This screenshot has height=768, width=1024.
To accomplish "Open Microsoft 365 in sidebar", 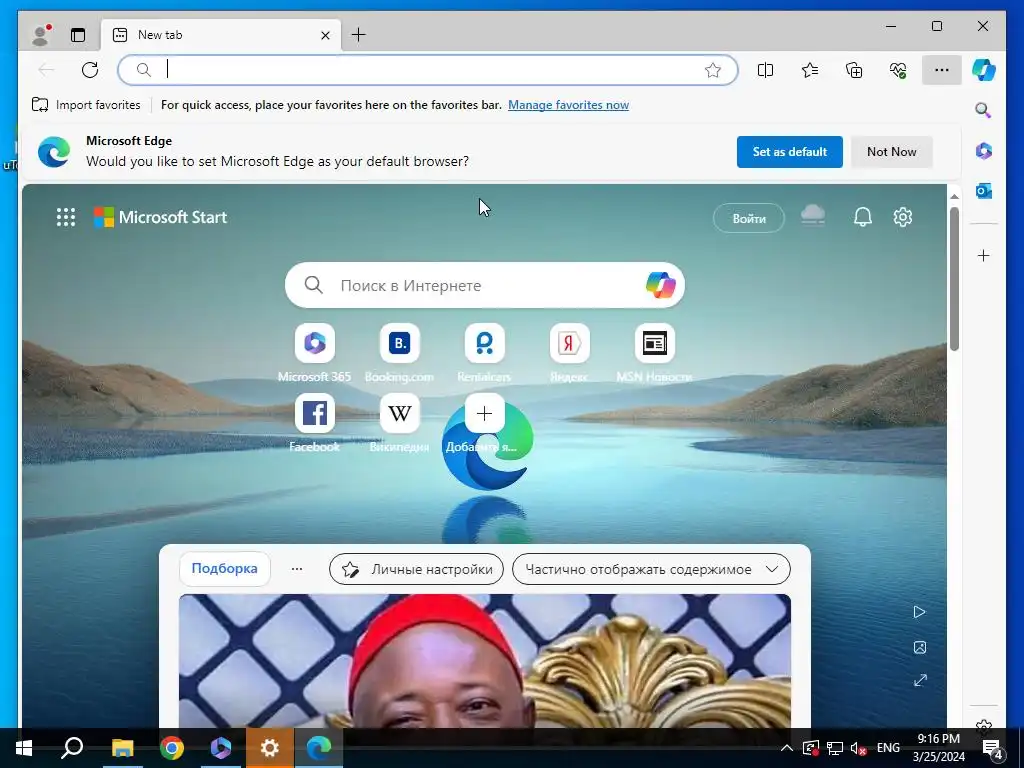I will point(984,151).
